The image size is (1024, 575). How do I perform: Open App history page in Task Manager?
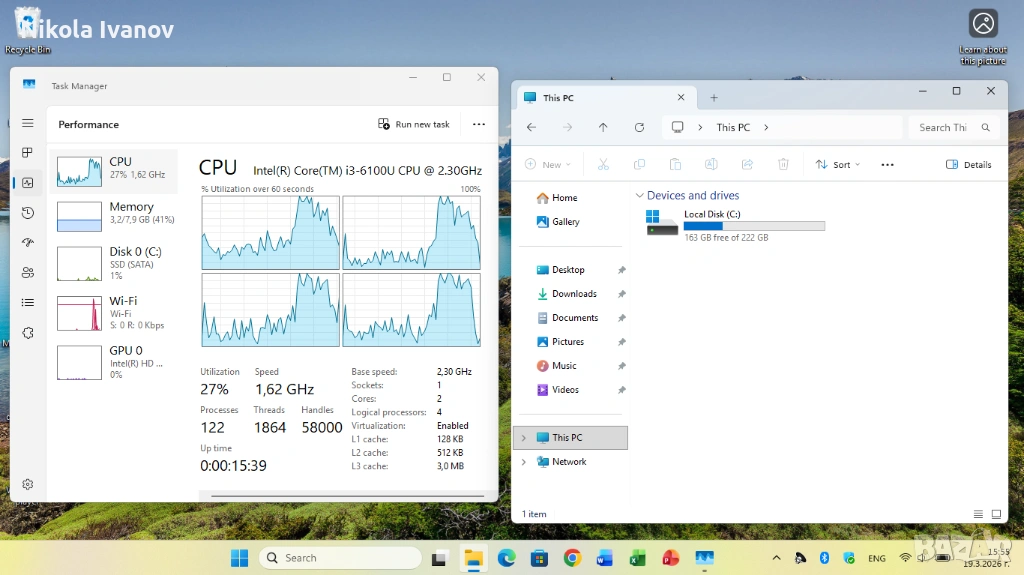(28, 213)
